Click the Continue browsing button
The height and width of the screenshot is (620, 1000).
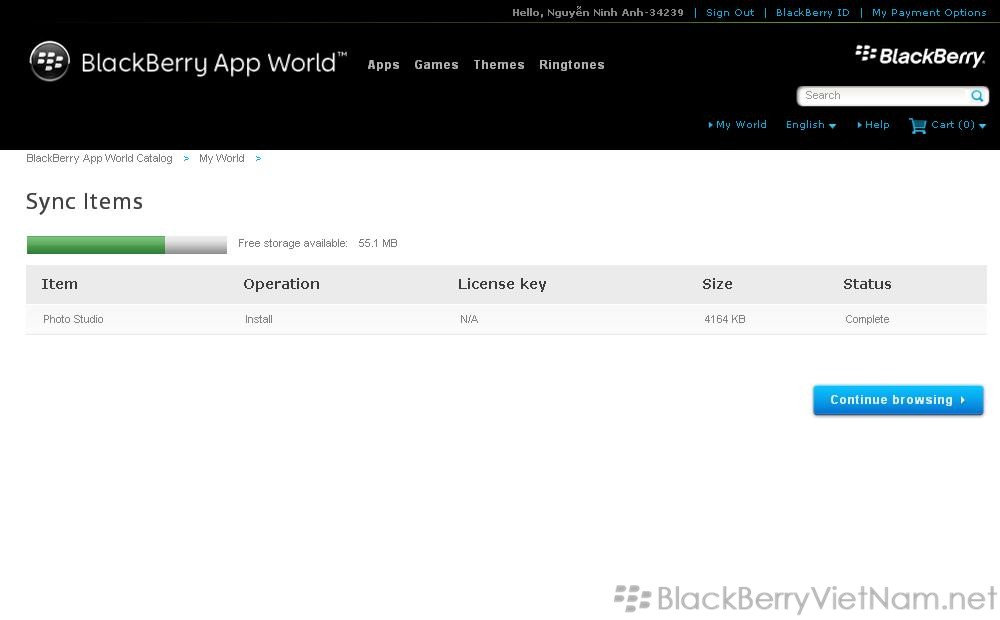pyautogui.click(x=898, y=400)
